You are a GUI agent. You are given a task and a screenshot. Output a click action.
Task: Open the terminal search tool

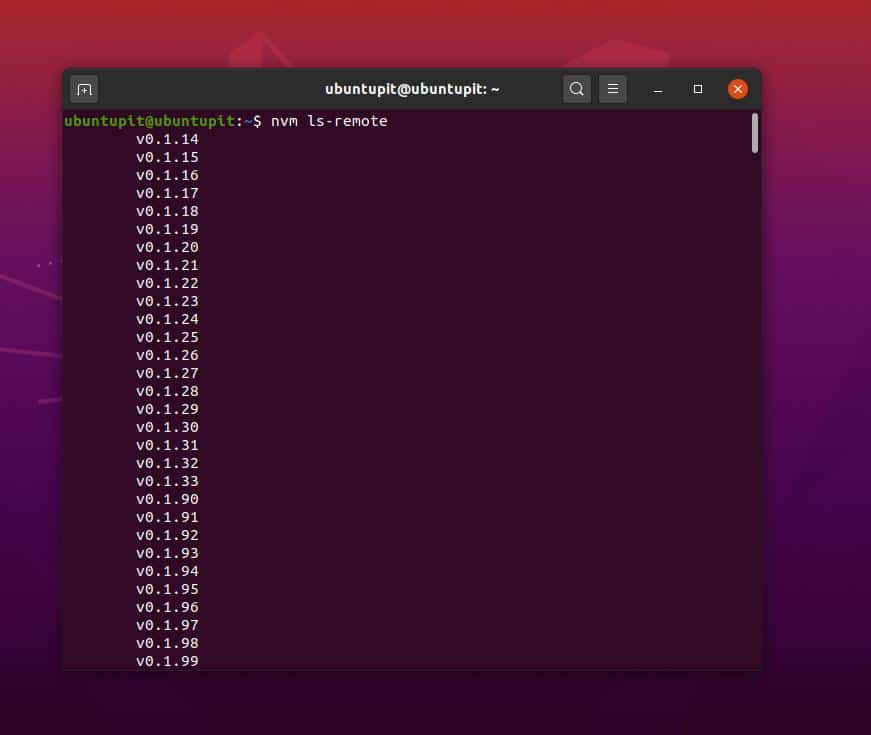(x=577, y=89)
